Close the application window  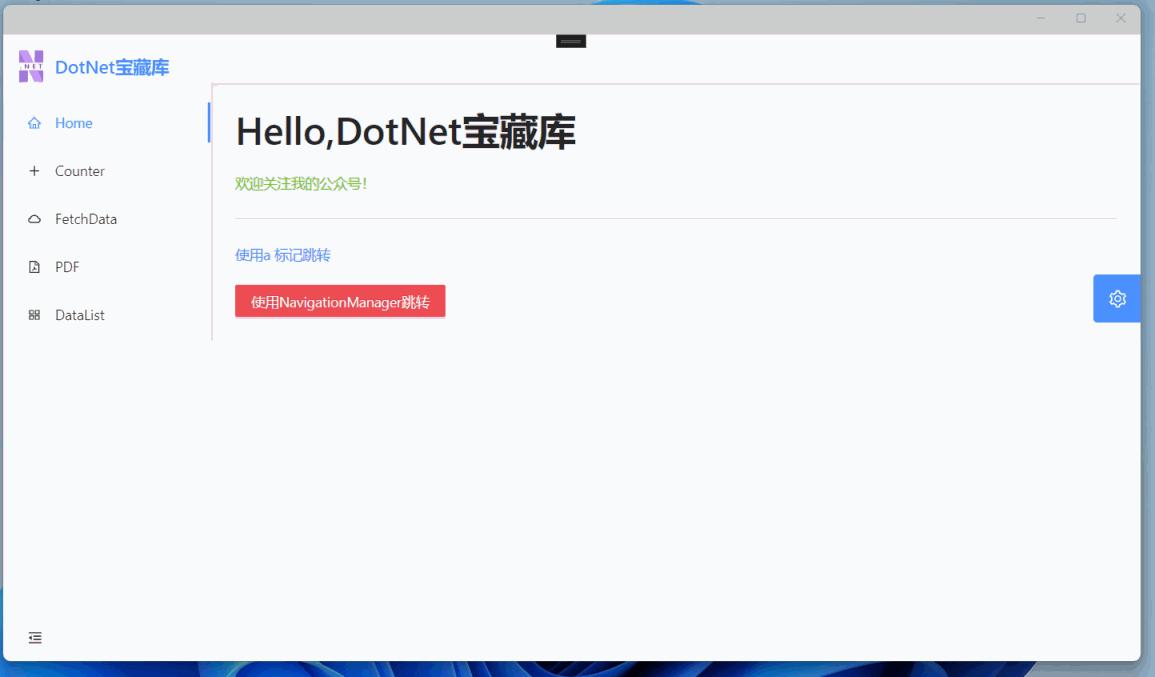[1120, 18]
